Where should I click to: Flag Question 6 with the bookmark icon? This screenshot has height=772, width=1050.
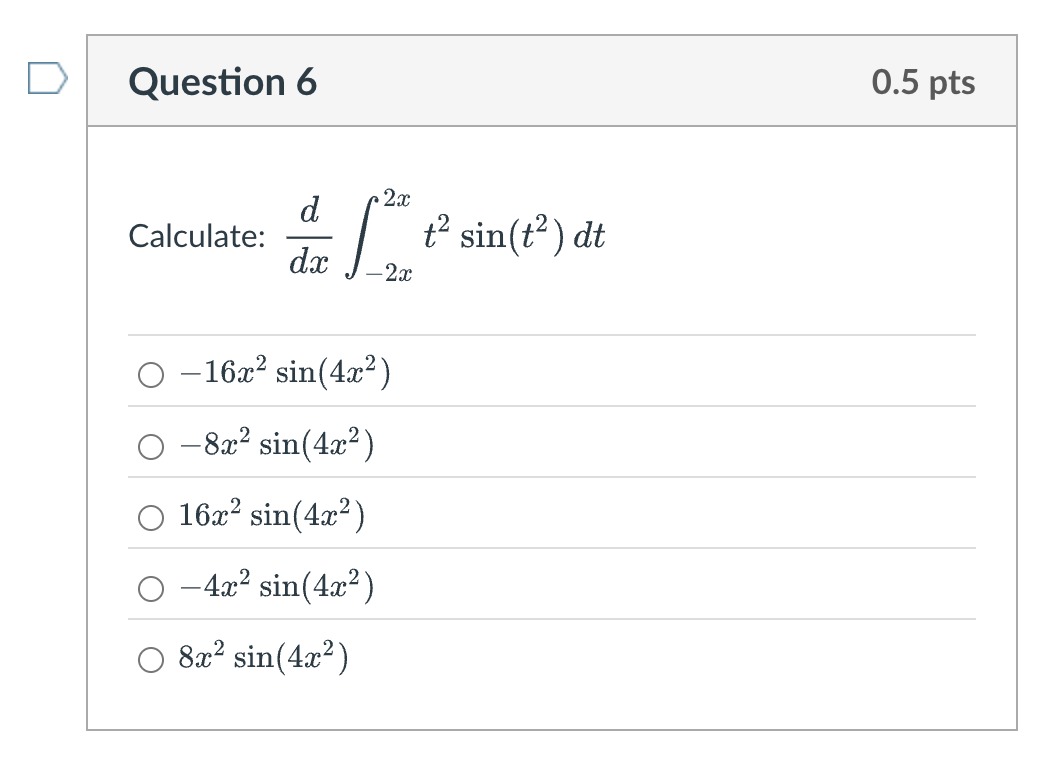[x=48, y=78]
